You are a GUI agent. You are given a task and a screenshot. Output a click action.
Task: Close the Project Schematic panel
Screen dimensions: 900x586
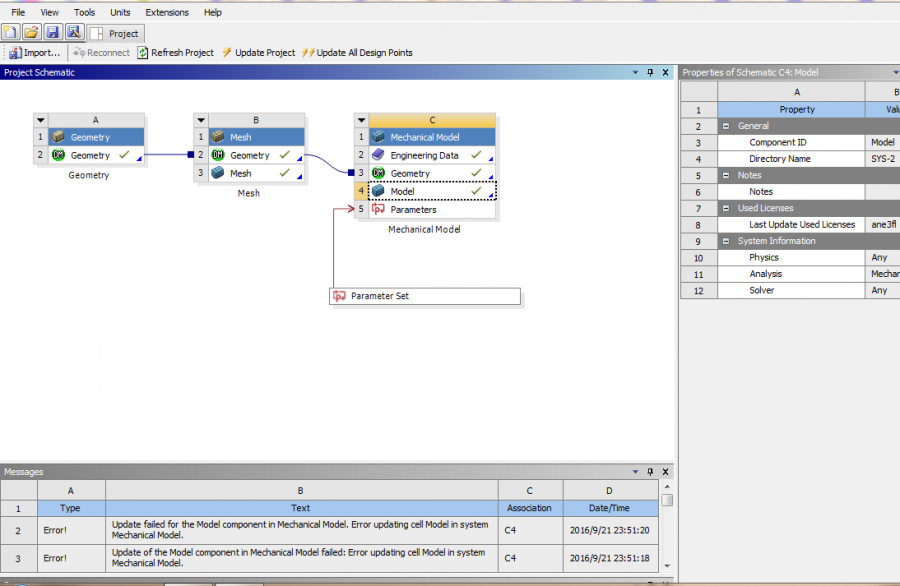click(x=666, y=72)
